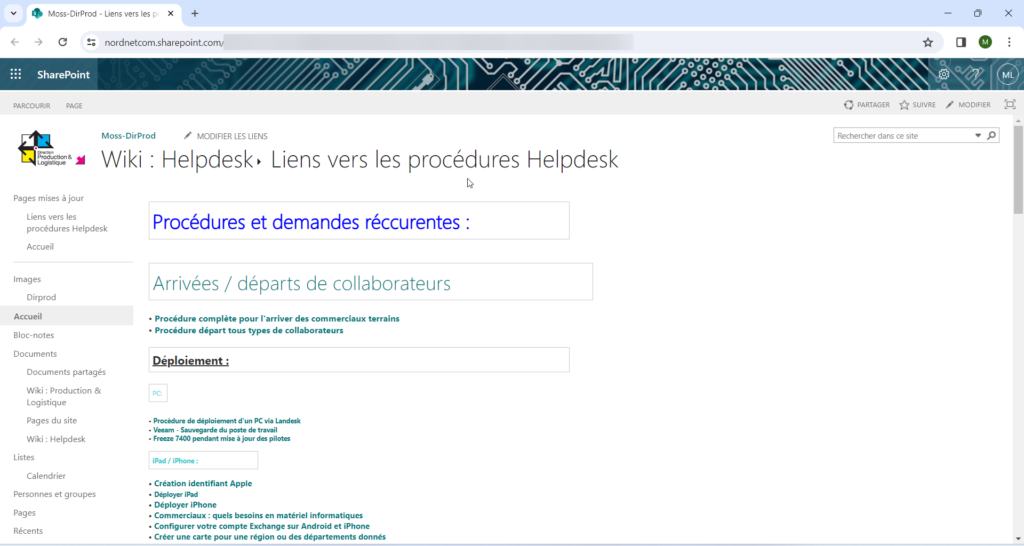Open Chrome's three-dot menu
This screenshot has height=546, width=1024.
1009,42
